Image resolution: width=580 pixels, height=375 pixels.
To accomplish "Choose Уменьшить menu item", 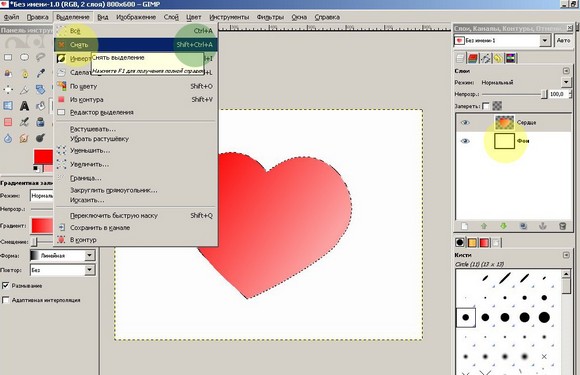I will (x=136, y=151).
